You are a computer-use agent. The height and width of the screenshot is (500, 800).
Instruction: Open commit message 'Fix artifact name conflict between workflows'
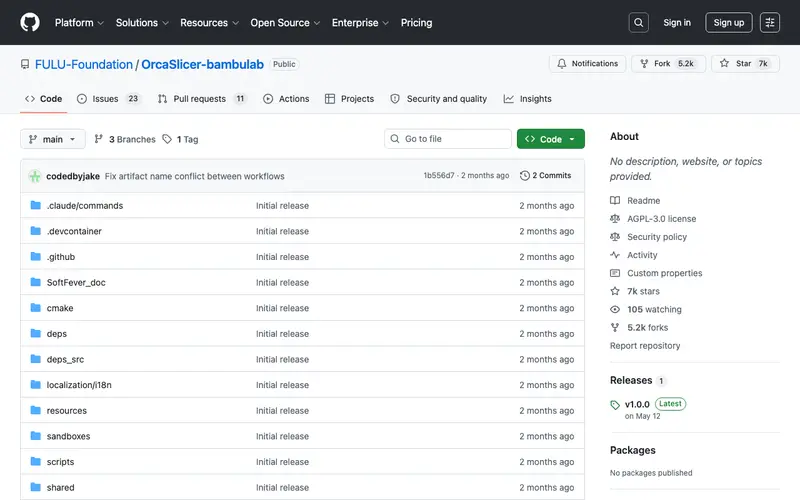coord(194,176)
